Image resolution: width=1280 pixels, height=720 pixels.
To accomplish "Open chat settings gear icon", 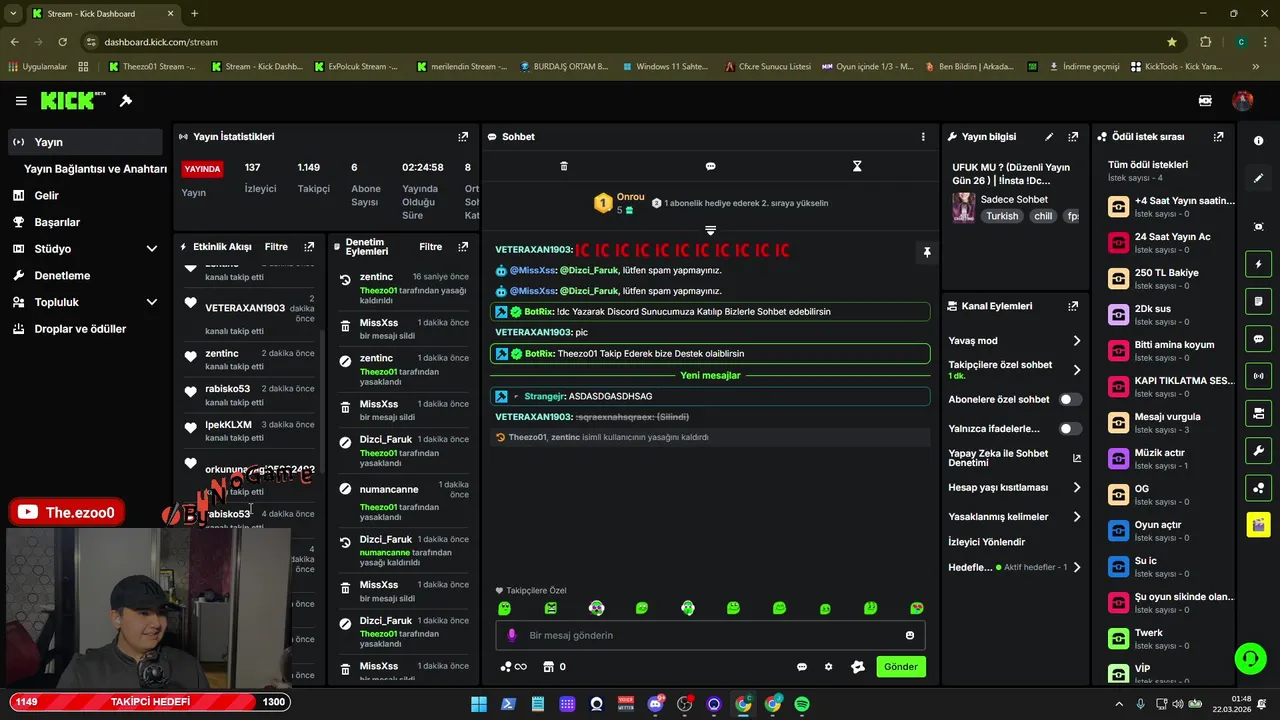I will [828, 667].
